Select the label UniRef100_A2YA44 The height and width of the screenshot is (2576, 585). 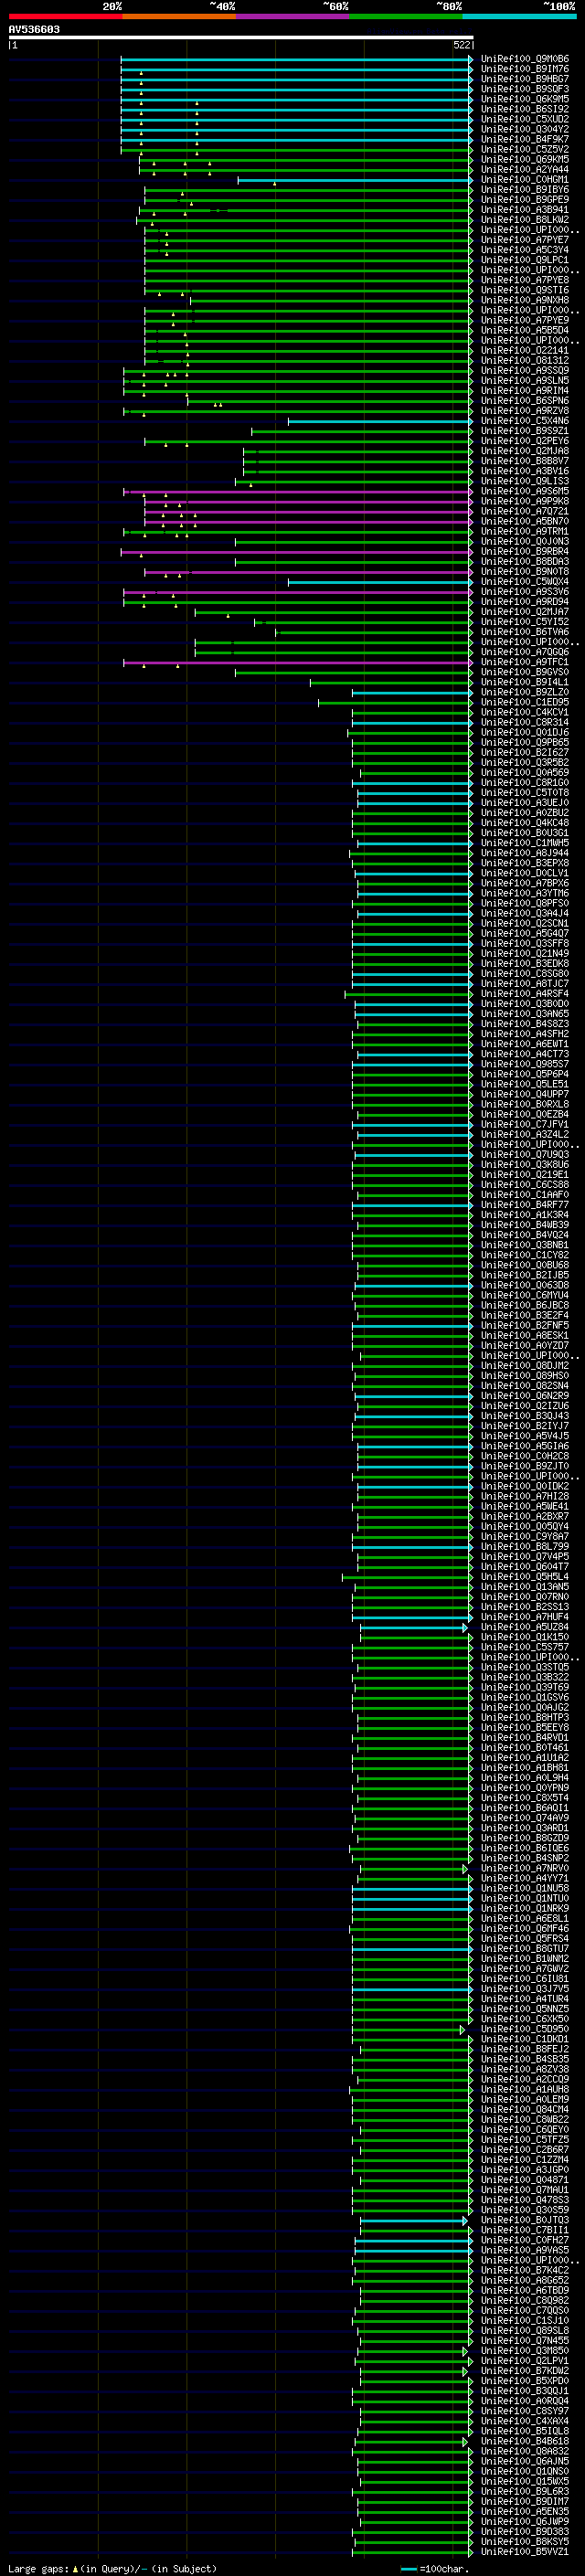pos(525,169)
